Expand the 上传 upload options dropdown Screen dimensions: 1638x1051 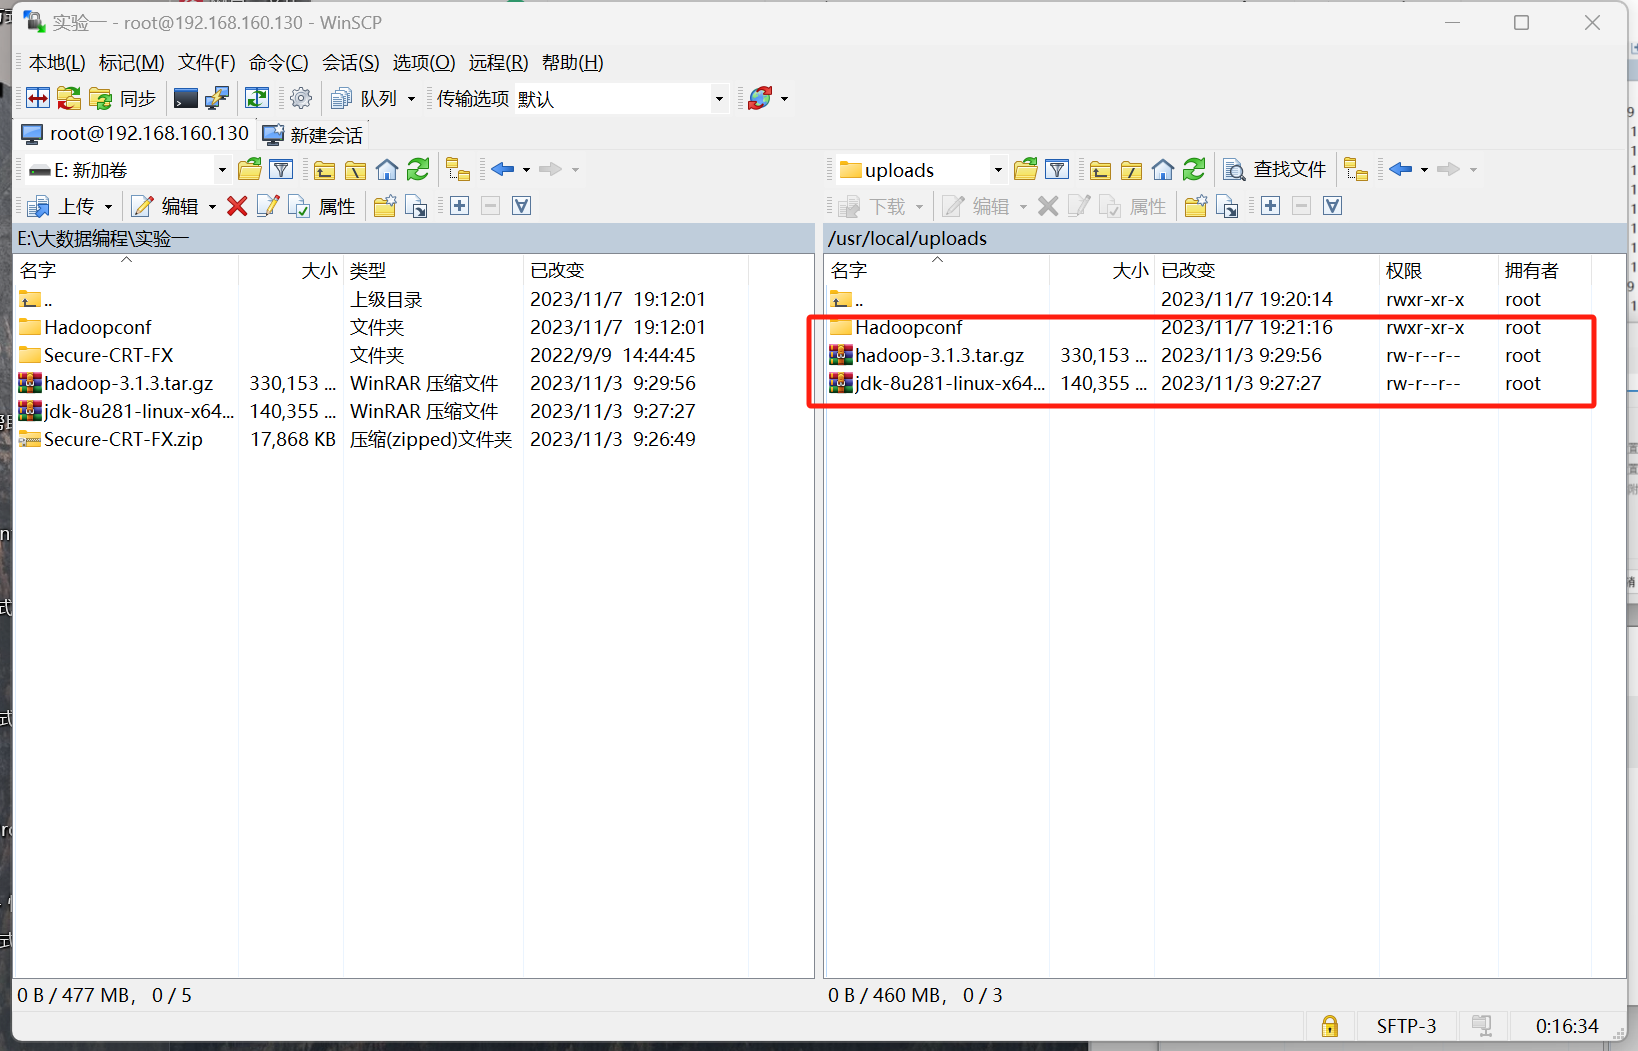[108, 207]
